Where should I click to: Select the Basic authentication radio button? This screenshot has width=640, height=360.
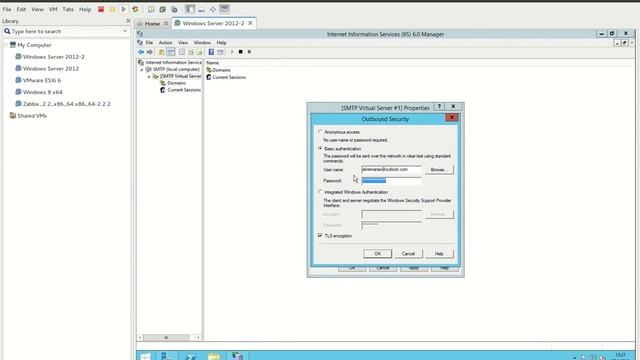click(x=320, y=149)
